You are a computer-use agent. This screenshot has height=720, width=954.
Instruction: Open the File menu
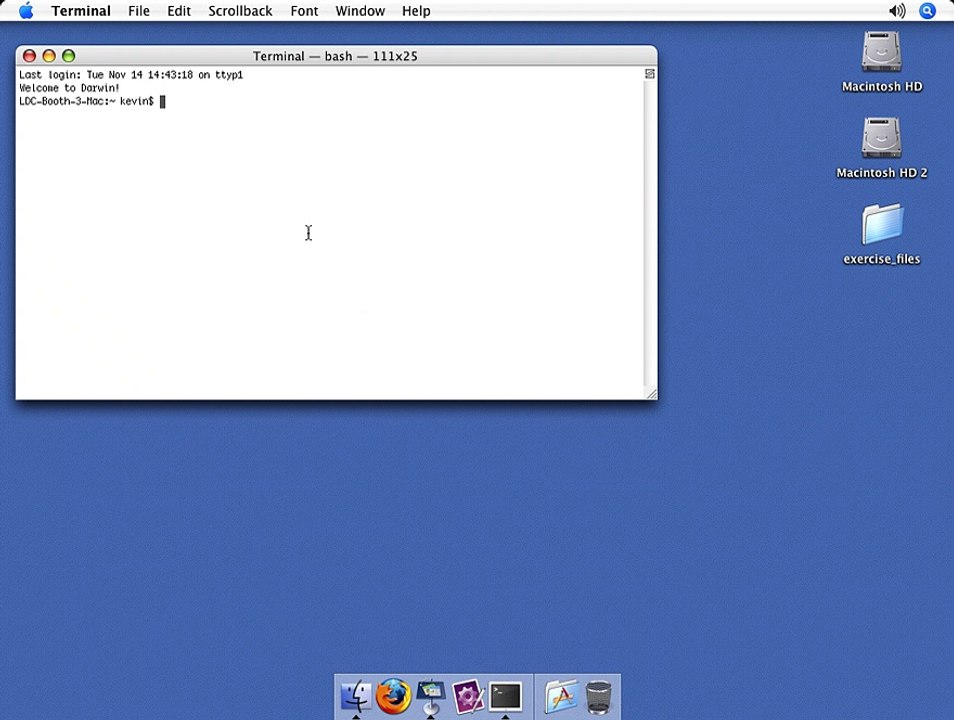[139, 11]
